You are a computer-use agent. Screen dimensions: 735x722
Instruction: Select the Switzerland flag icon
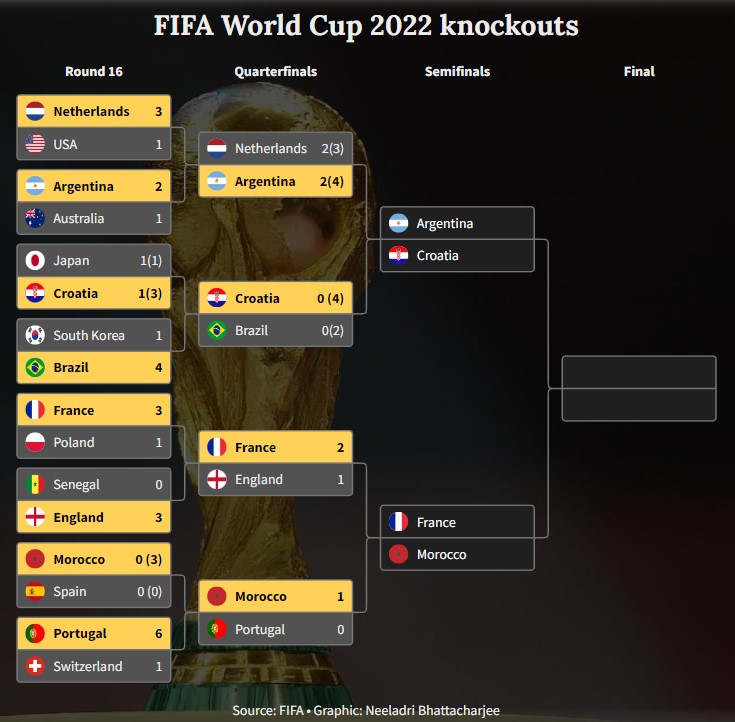point(36,666)
